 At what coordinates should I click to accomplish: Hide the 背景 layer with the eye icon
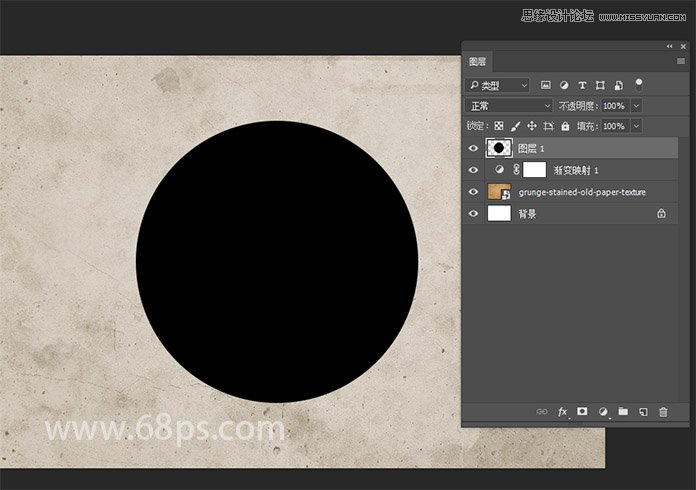474,213
